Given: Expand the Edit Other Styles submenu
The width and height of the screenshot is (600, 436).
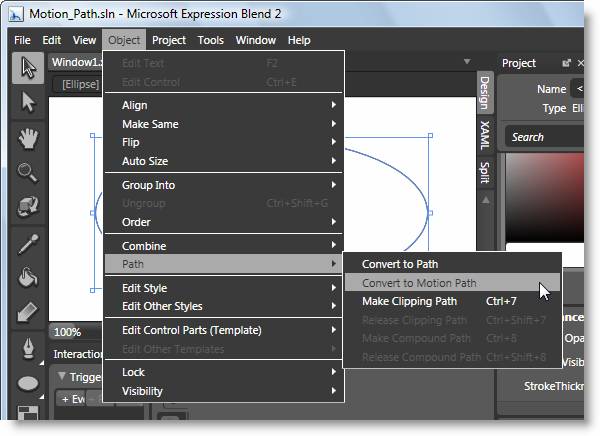Looking at the screenshot, I should pyautogui.click(x=223, y=306).
